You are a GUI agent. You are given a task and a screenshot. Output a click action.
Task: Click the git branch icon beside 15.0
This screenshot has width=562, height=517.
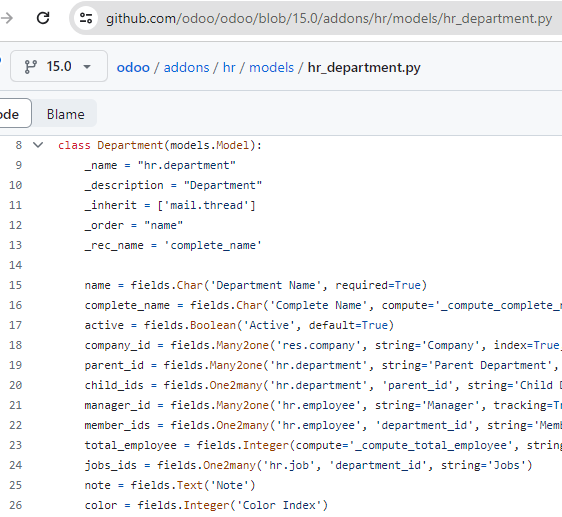(30, 67)
